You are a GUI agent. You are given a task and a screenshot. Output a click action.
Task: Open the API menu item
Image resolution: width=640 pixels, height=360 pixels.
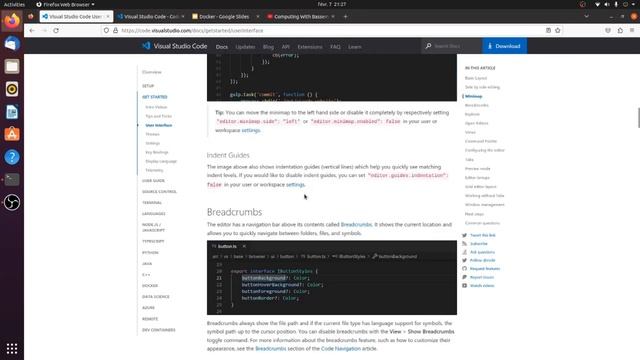coord(286,47)
